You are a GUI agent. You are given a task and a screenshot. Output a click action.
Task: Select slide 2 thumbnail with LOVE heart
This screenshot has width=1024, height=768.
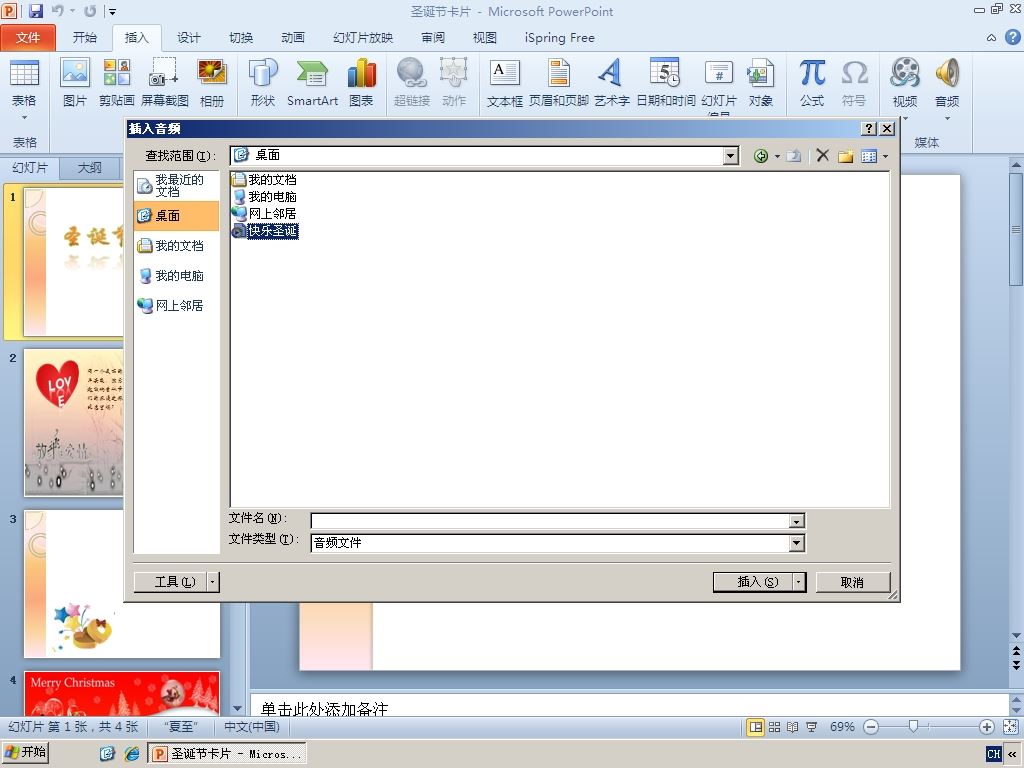[x=74, y=423]
